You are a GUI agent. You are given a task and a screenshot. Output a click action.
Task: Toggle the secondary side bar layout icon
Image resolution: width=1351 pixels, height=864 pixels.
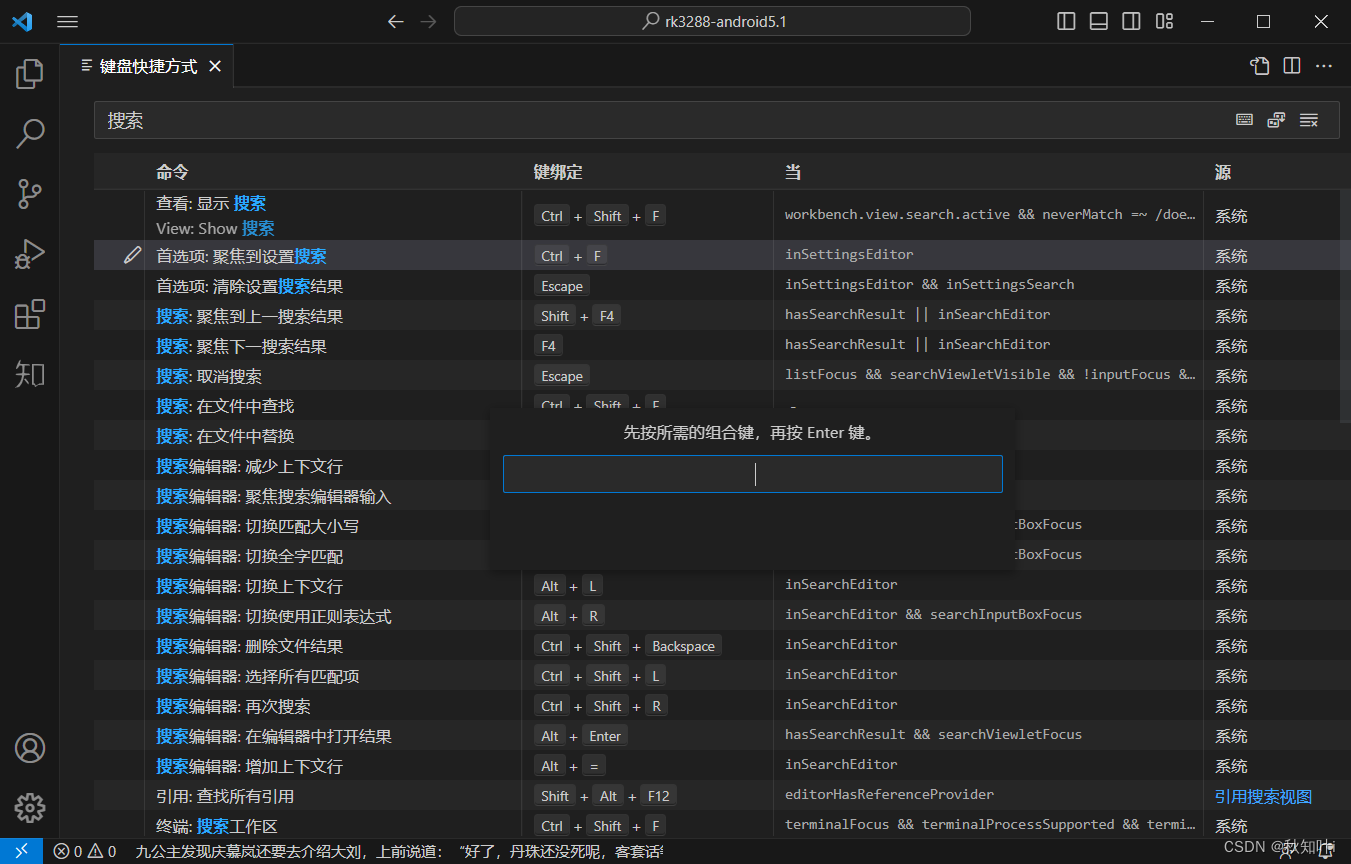pyautogui.click(x=1131, y=21)
